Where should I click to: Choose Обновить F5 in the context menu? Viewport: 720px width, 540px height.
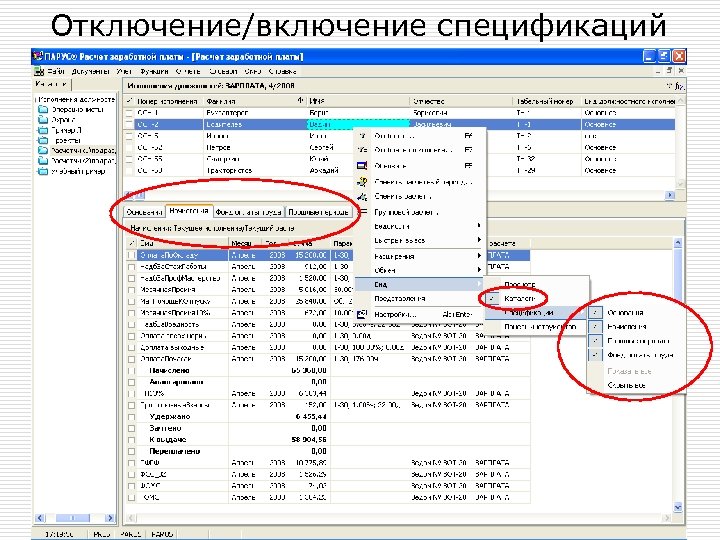(420, 166)
